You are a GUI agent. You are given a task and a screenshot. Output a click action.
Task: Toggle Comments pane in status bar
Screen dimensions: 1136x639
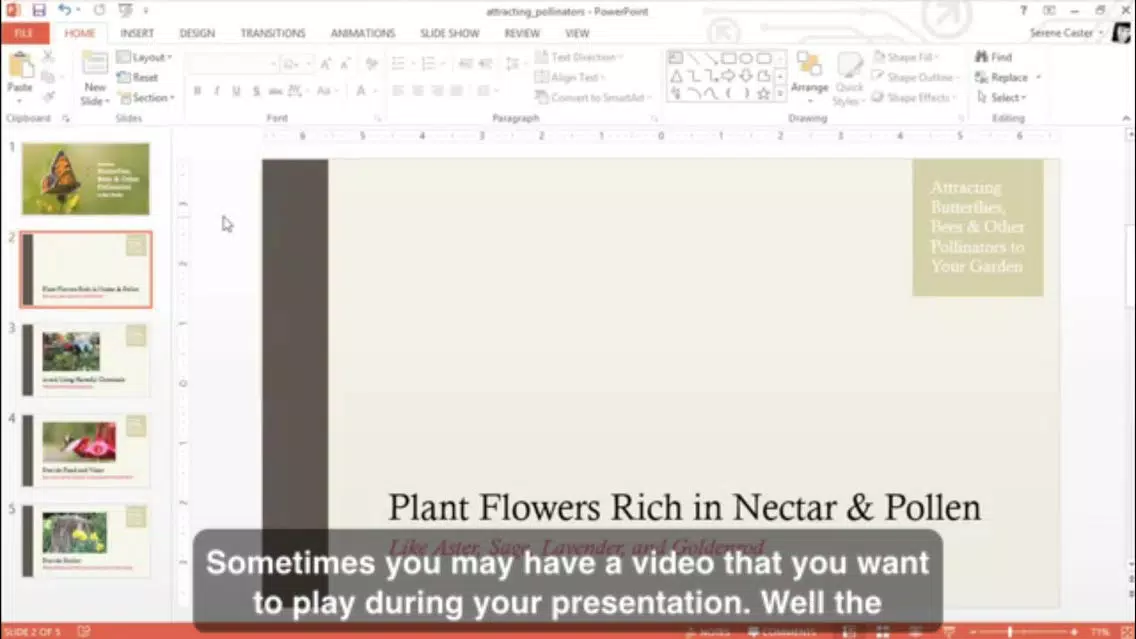click(781, 632)
